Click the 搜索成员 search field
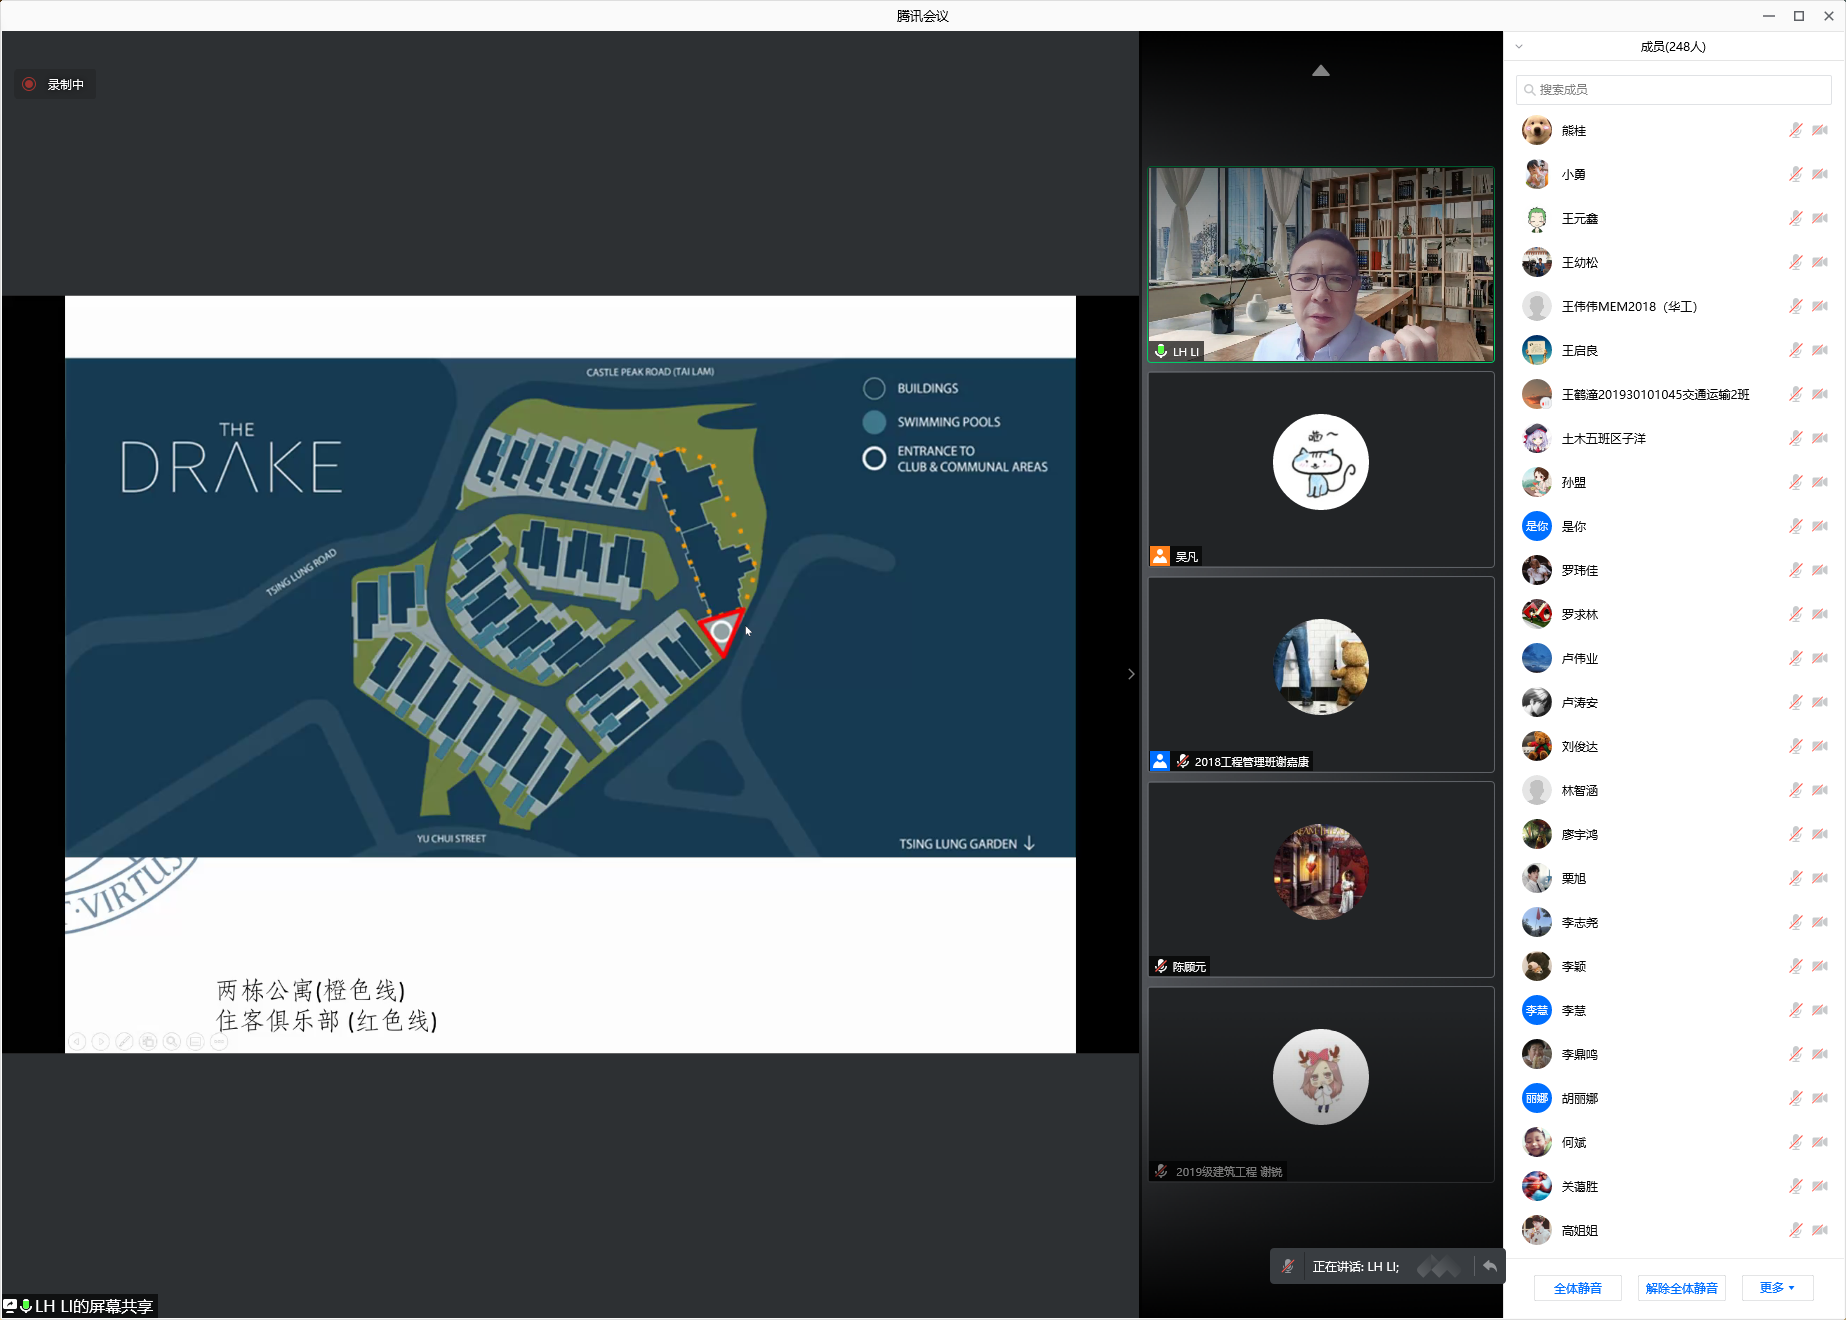The width and height of the screenshot is (1846, 1320). tap(1673, 90)
